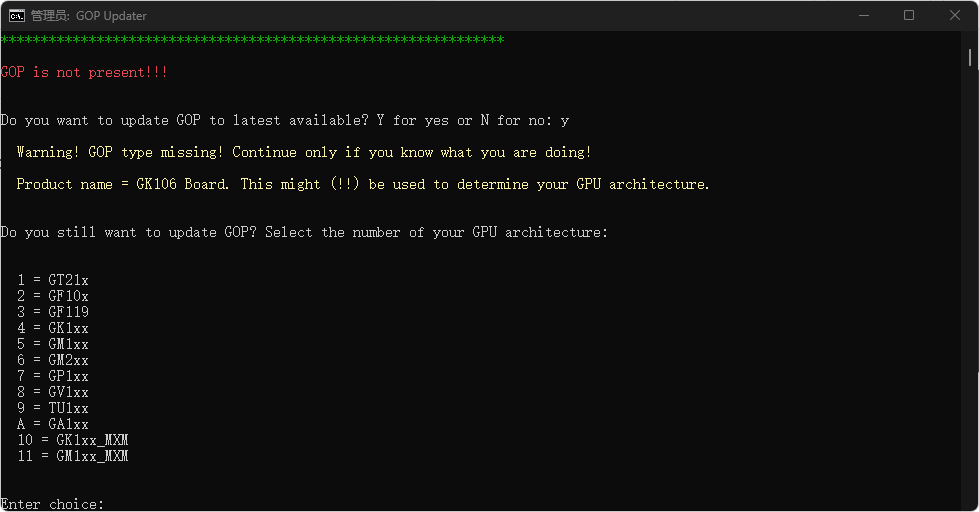The height and width of the screenshot is (512, 979).
Task: Click the '9 = TU1xx' architecture line
Action: click(x=53, y=408)
